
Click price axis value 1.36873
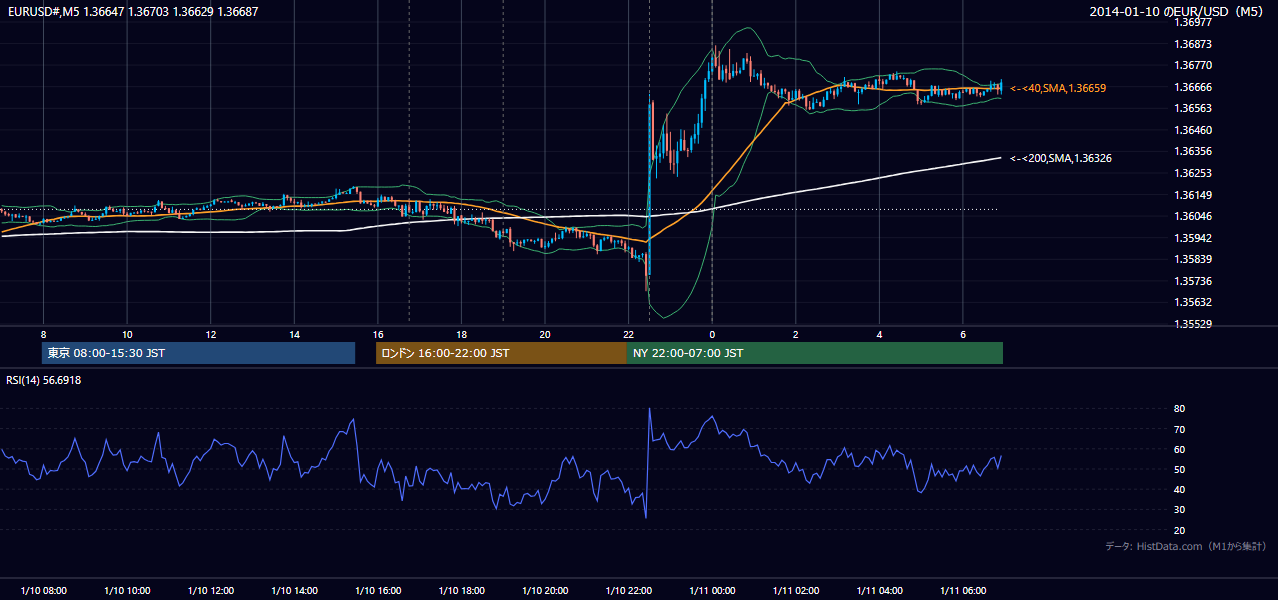[x=1192, y=44]
